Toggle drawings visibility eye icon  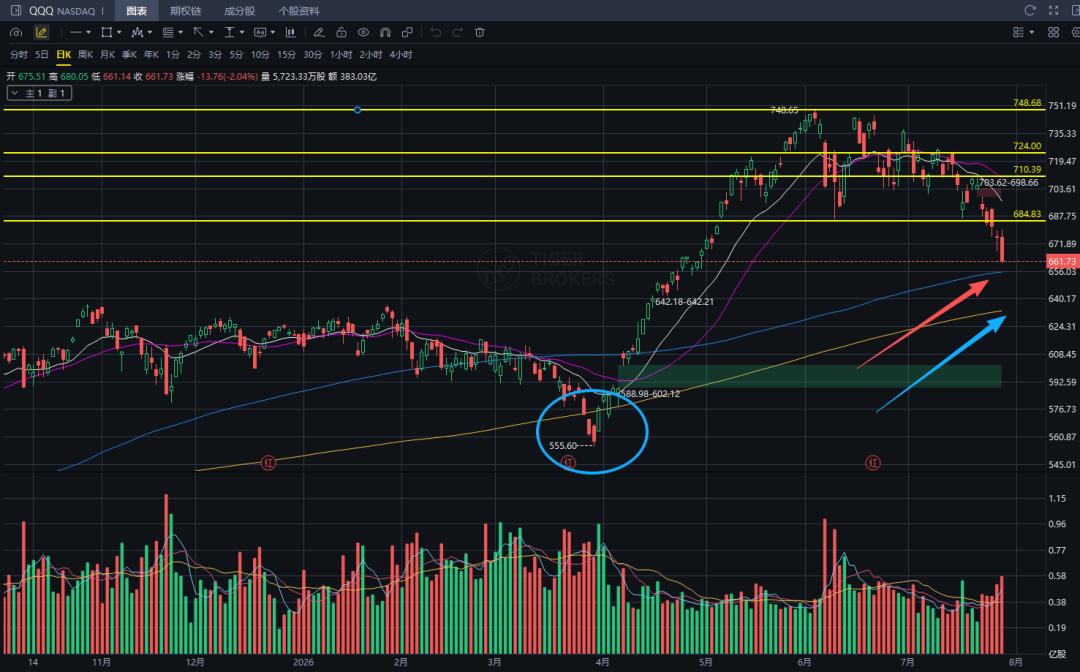point(363,32)
